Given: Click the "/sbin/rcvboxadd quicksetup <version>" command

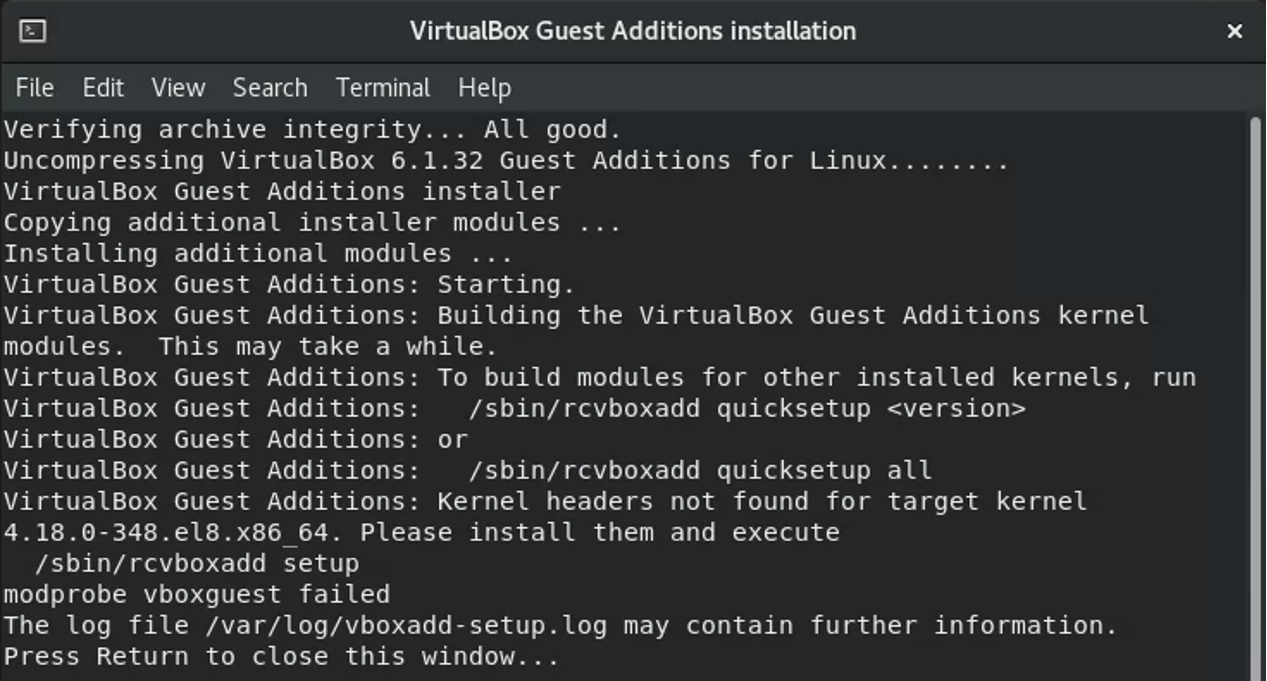Looking at the screenshot, I should tap(746, 409).
